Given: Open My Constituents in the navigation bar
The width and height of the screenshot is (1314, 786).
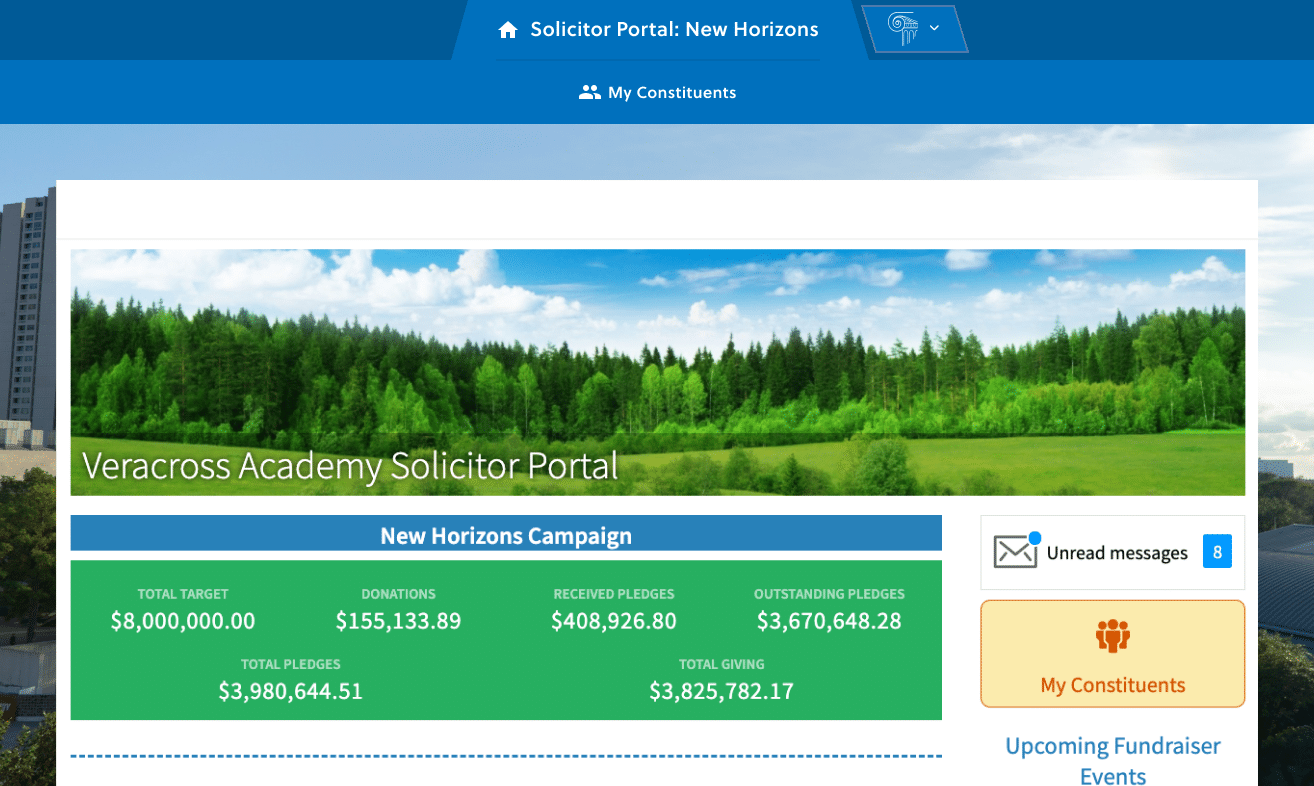Looking at the screenshot, I should pos(658,92).
